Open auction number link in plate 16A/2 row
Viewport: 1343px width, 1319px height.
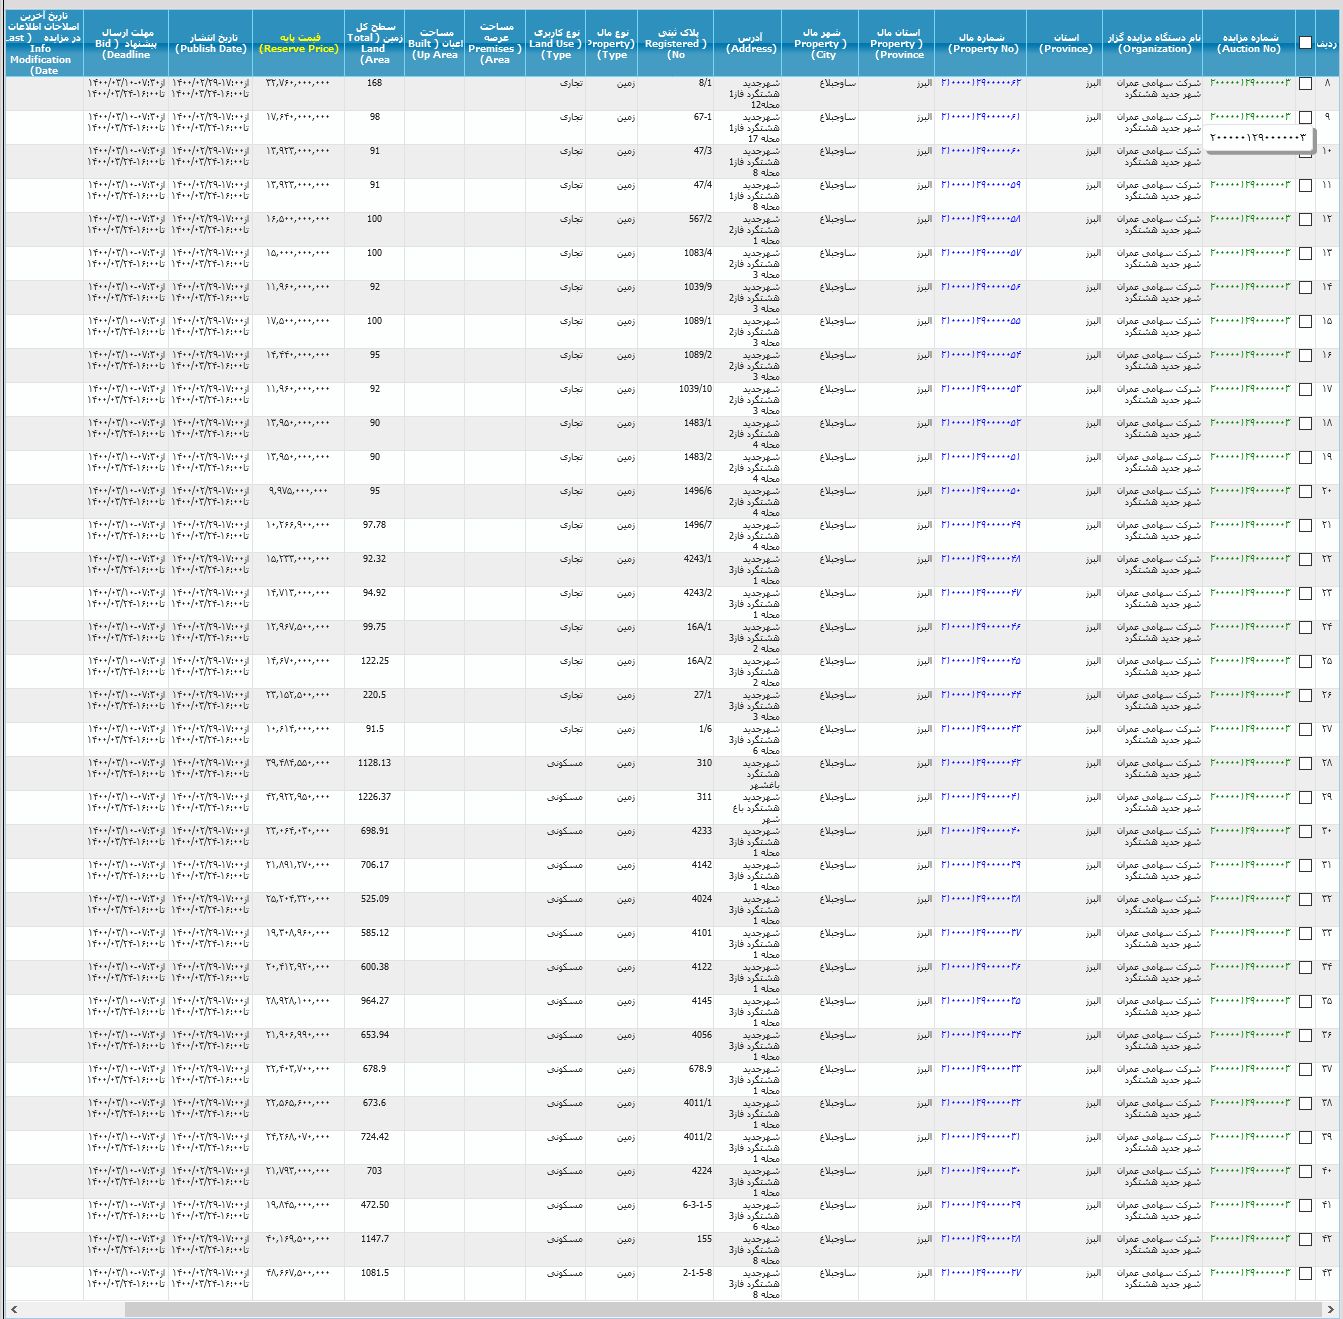point(1250,661)
